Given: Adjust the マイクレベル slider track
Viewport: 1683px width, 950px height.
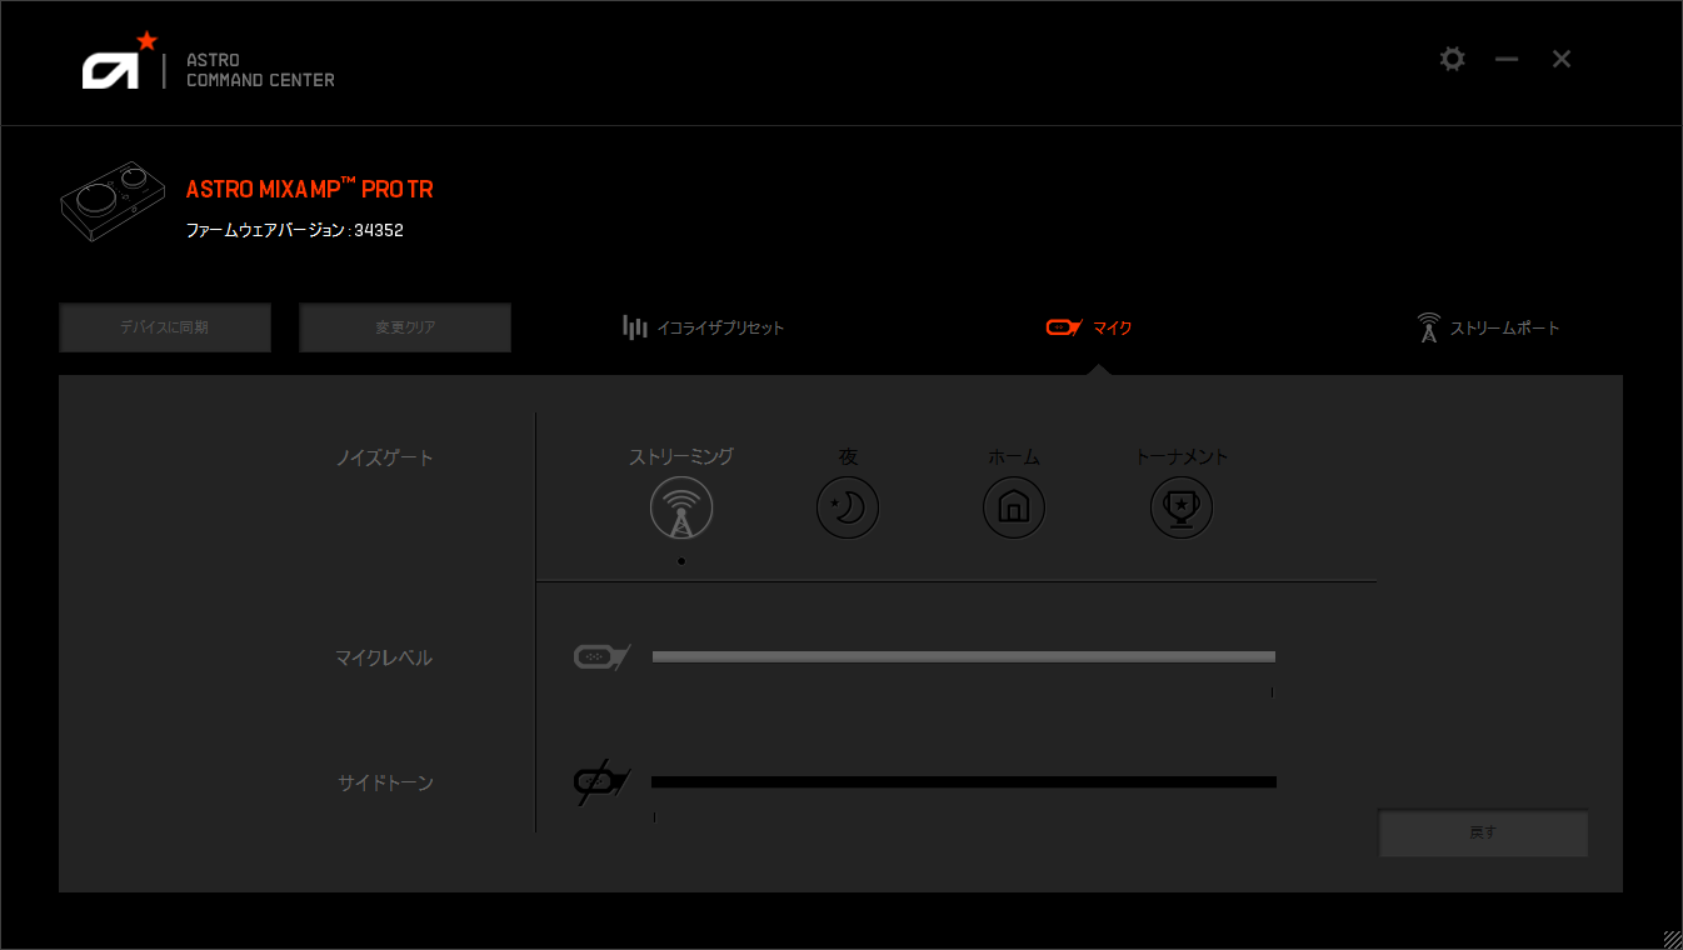Looking at the screenshot, I should [x=964, y=657].
